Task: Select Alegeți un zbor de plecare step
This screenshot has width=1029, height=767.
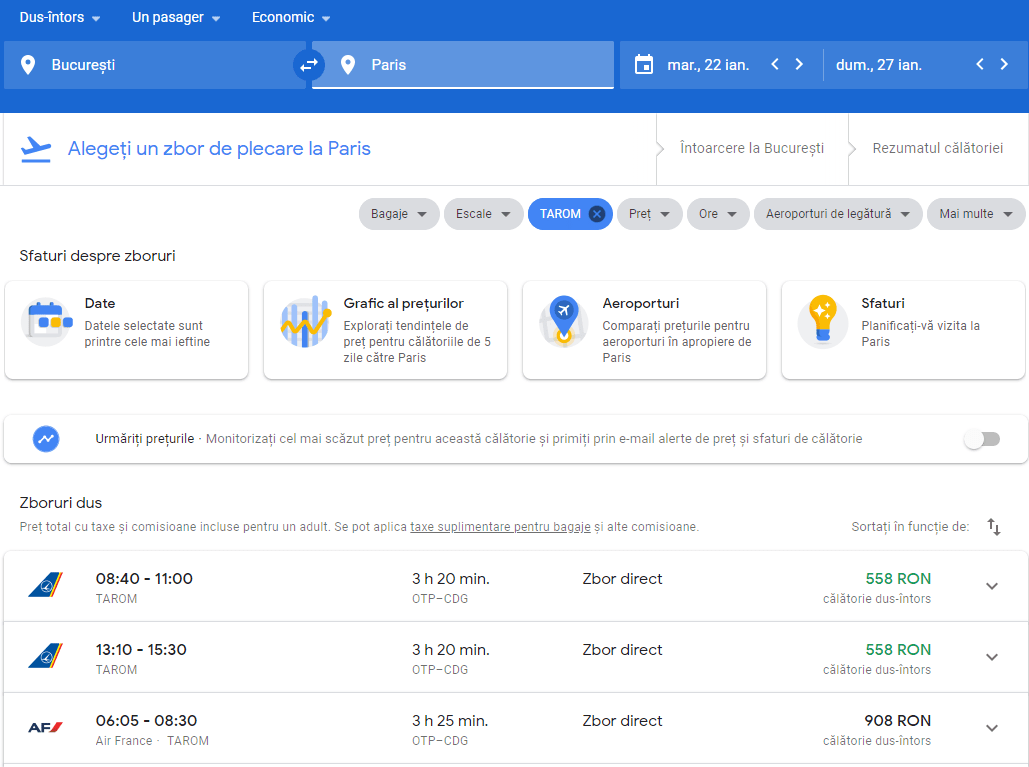Action: click(x=219, y=149)
